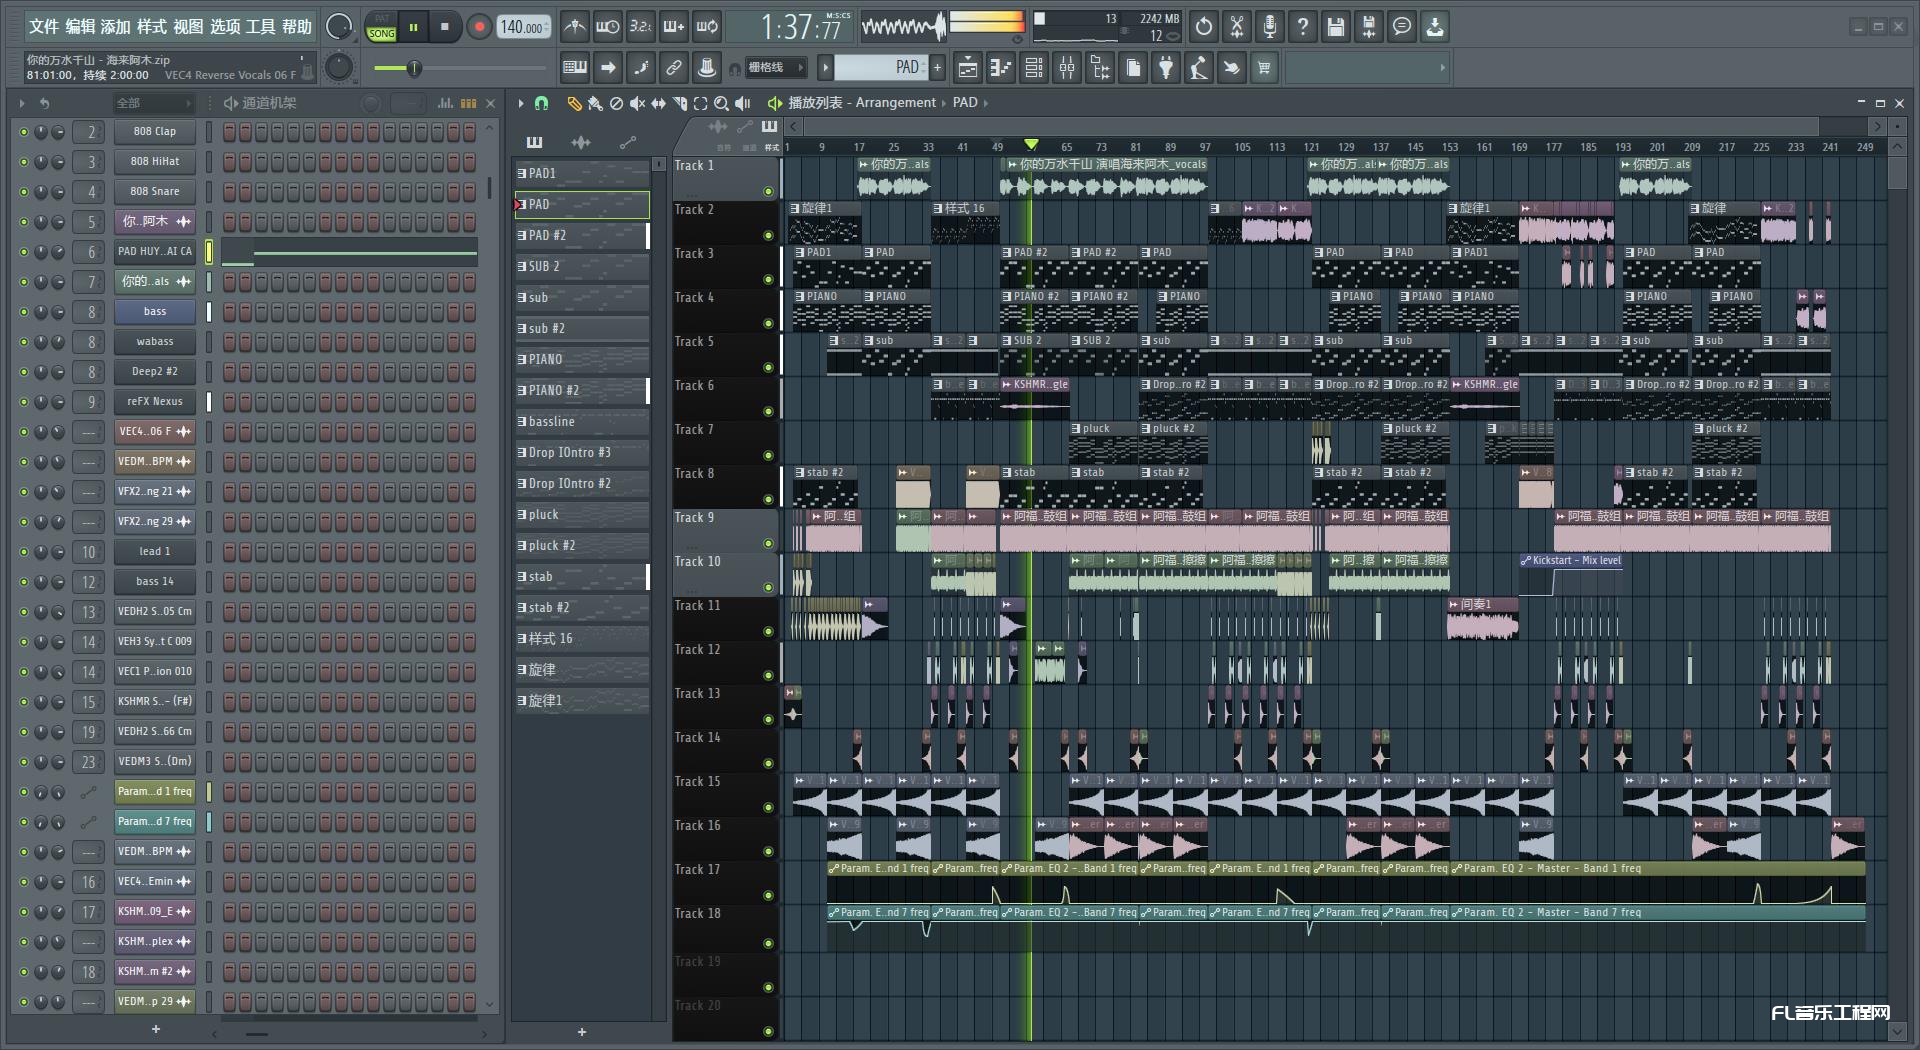
Task: Pause playback with the pause button
Action: pos(413,27)
